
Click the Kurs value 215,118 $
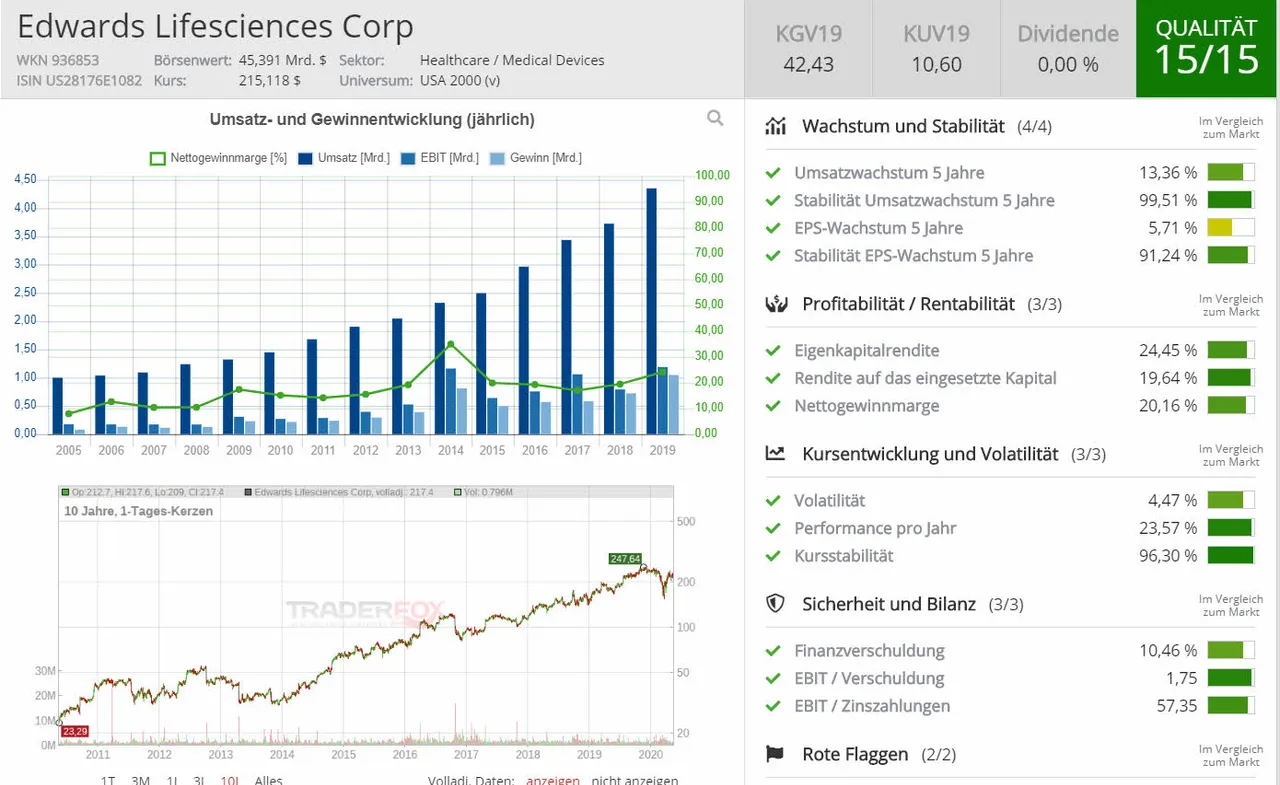pyautogui.click(x=270, y=80)
